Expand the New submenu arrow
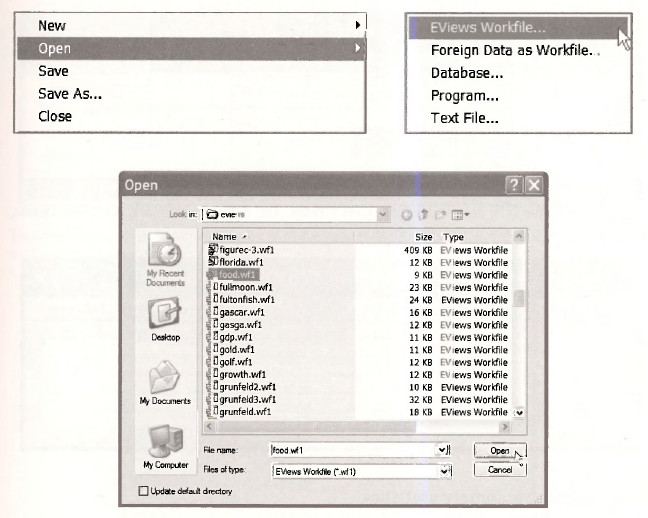The height and width of the screenshot is (518, 648). click(358, 25)
